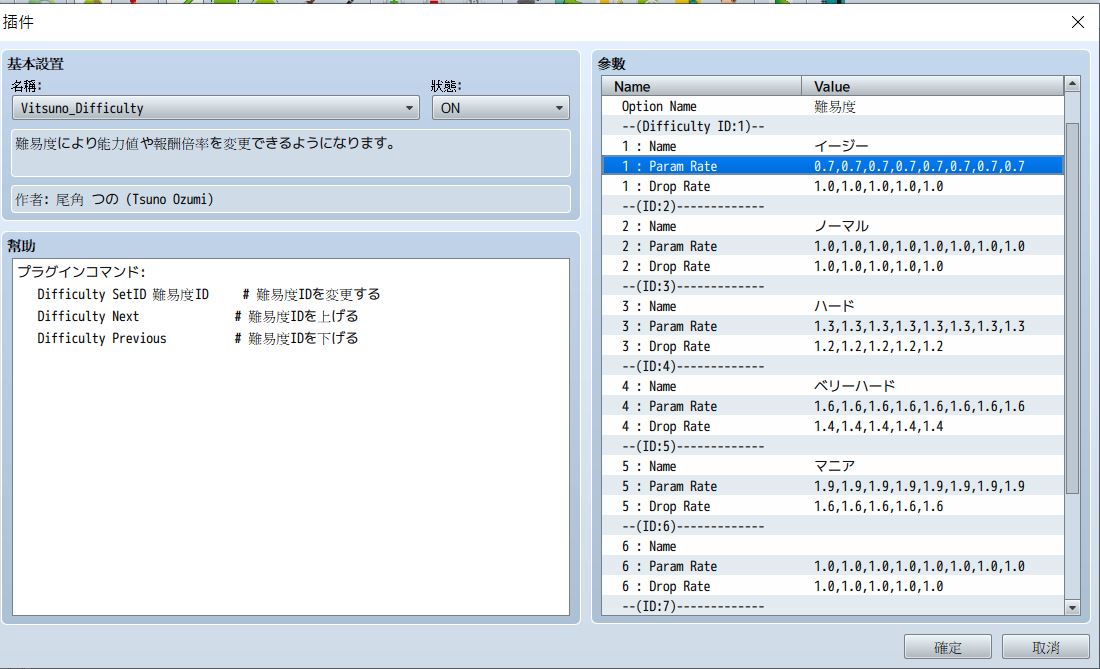Select the '1 : Param Rate' row
1100x669 pixels.
point(833,166)
